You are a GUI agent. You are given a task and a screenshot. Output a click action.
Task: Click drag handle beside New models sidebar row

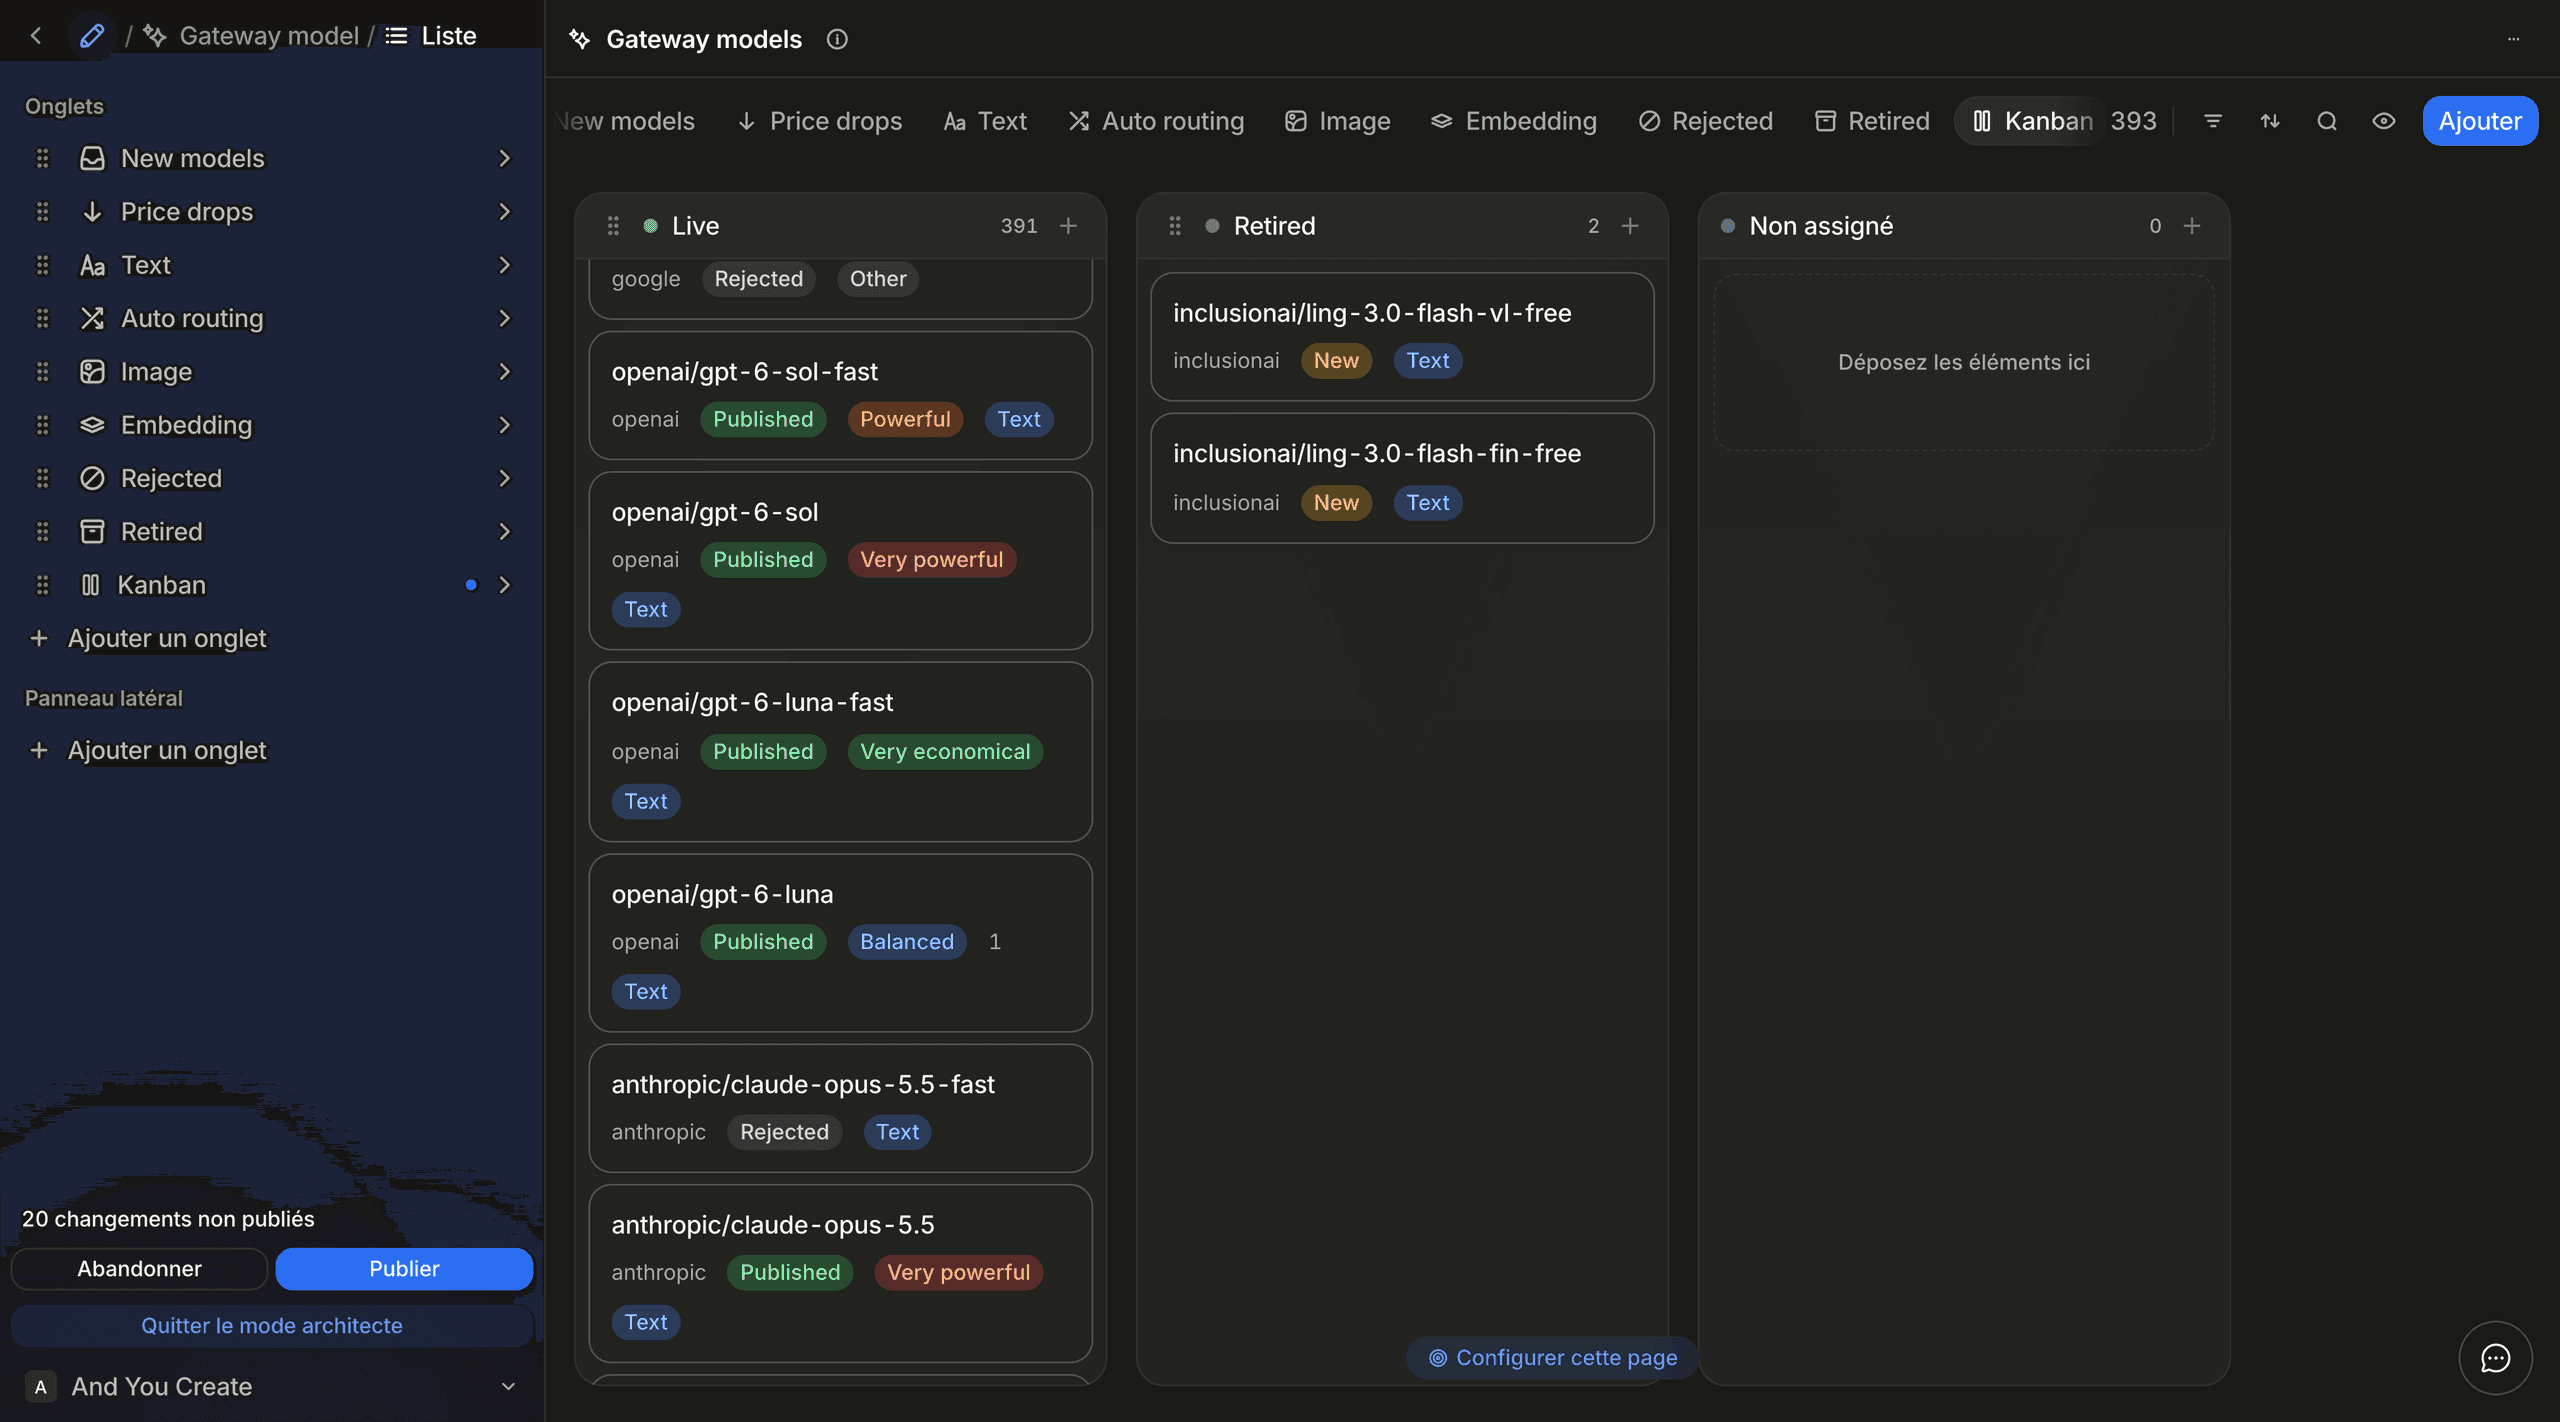(x=42, y=158)
